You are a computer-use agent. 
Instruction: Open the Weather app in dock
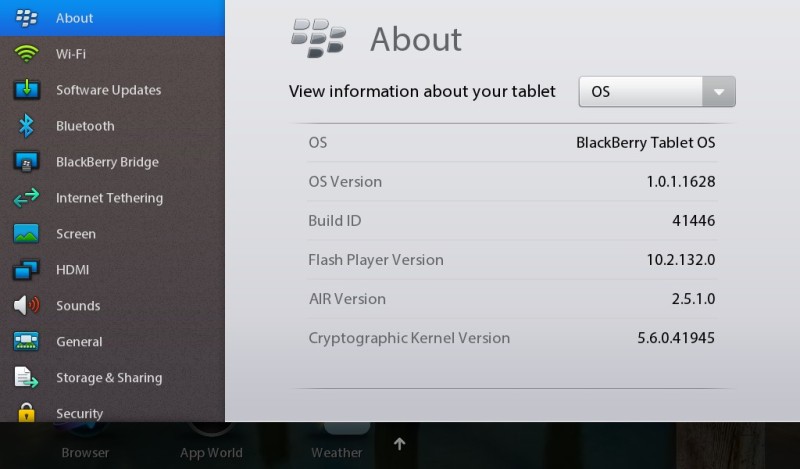coord(337,452)
